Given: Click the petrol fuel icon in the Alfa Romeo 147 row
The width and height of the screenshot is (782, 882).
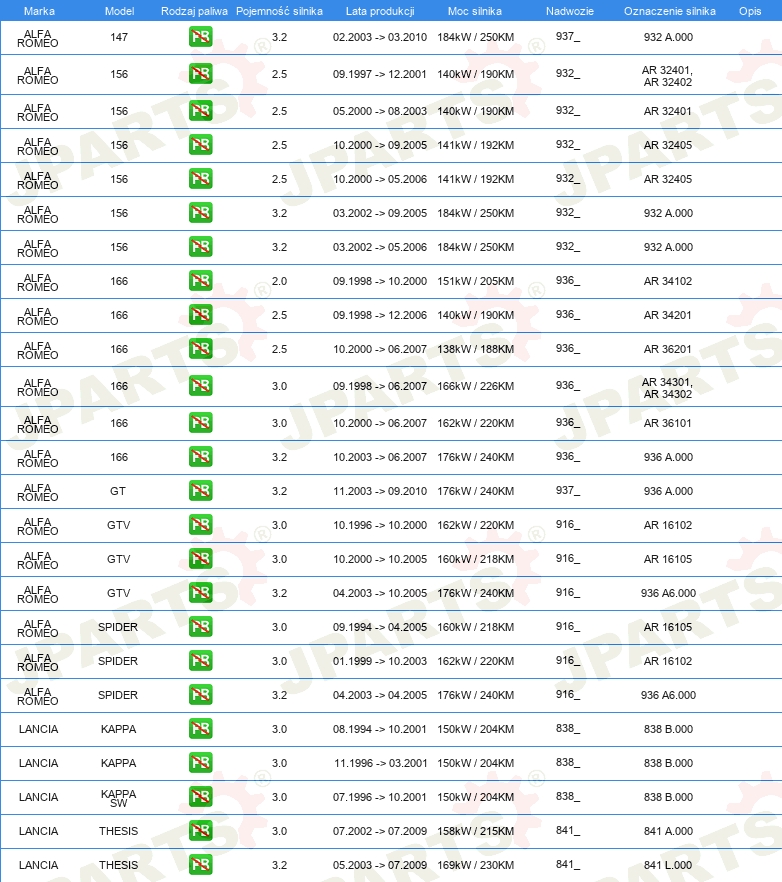Looking at the screenshot, I should click(201, 37).
